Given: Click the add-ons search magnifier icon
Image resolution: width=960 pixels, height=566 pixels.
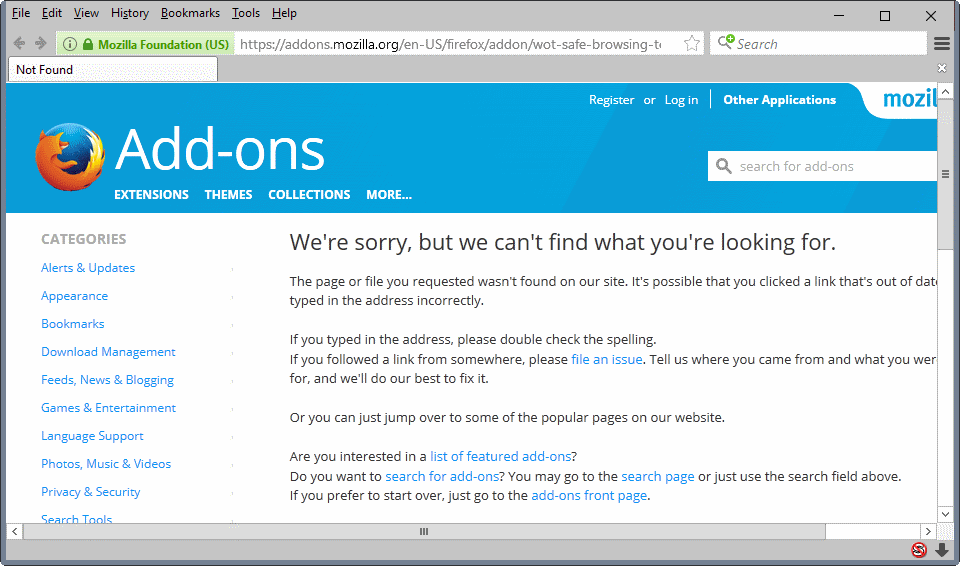Looking at the screenshot, I should coord(724,166).
